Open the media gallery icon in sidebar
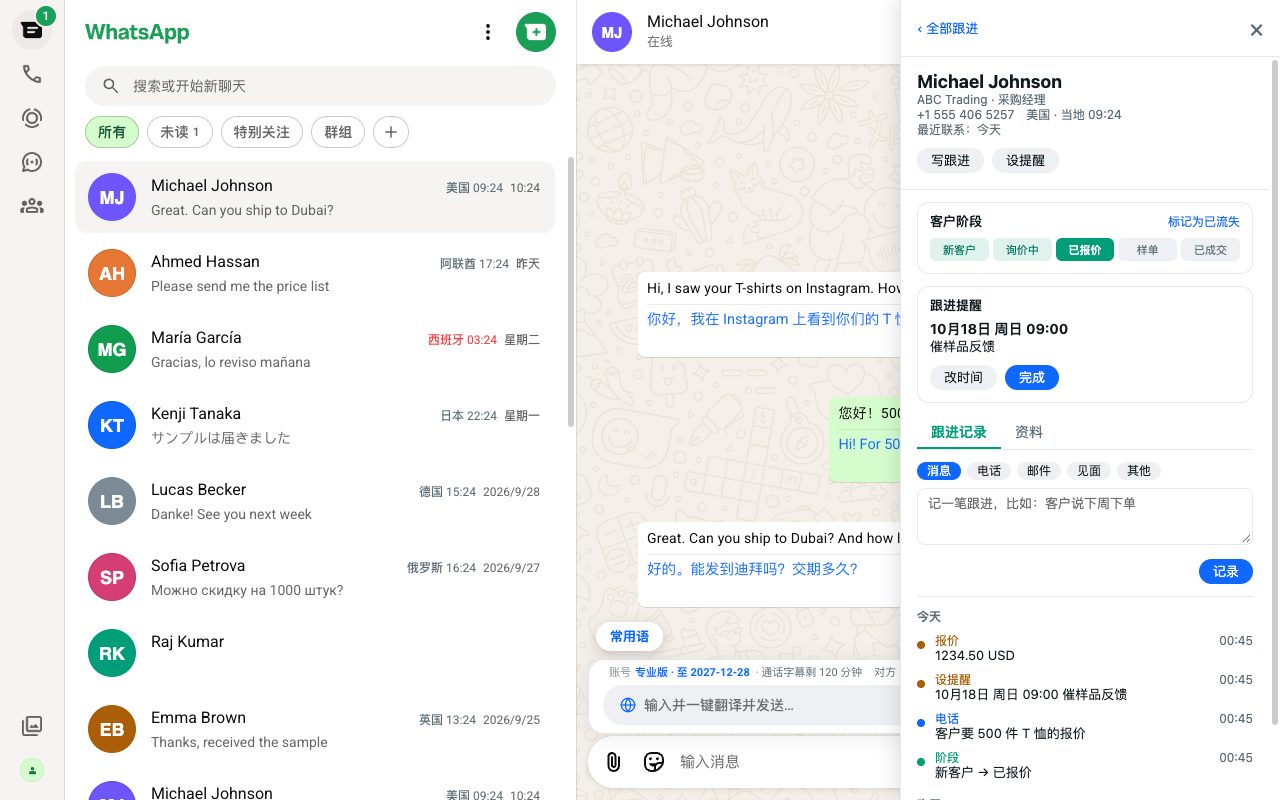 32,726
